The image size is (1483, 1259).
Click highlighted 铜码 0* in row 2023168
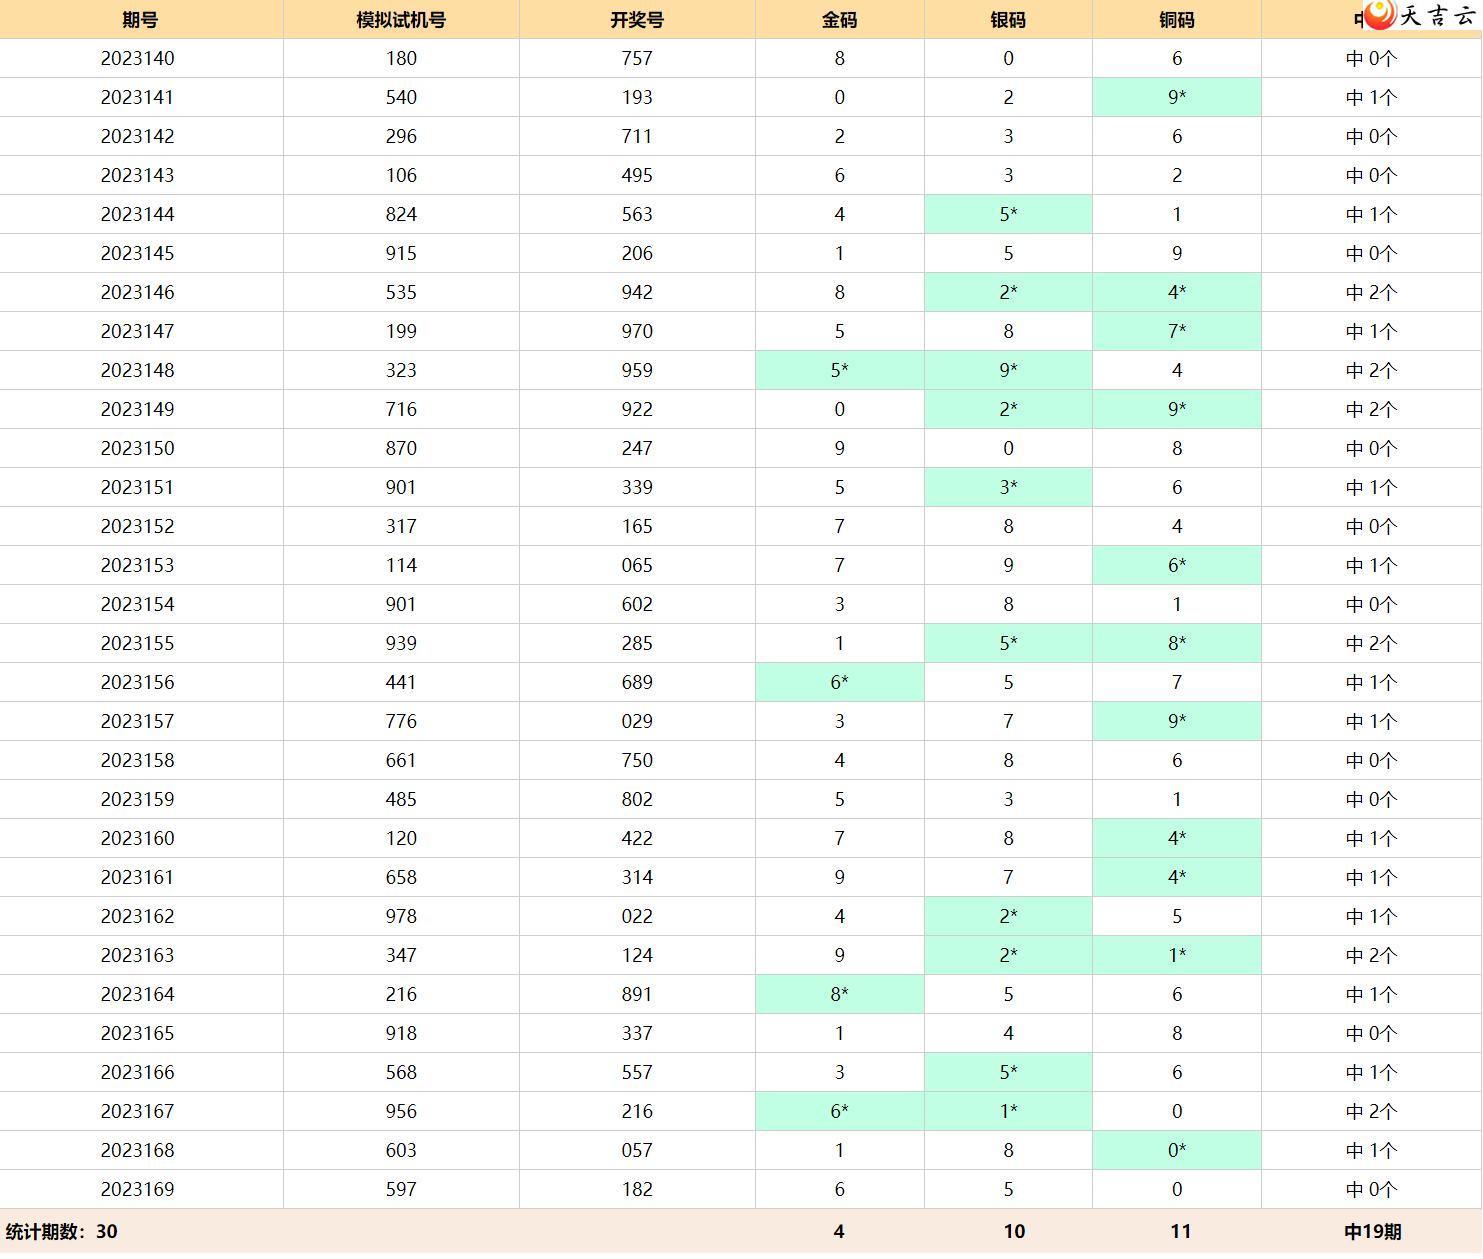[1177, 1151]
